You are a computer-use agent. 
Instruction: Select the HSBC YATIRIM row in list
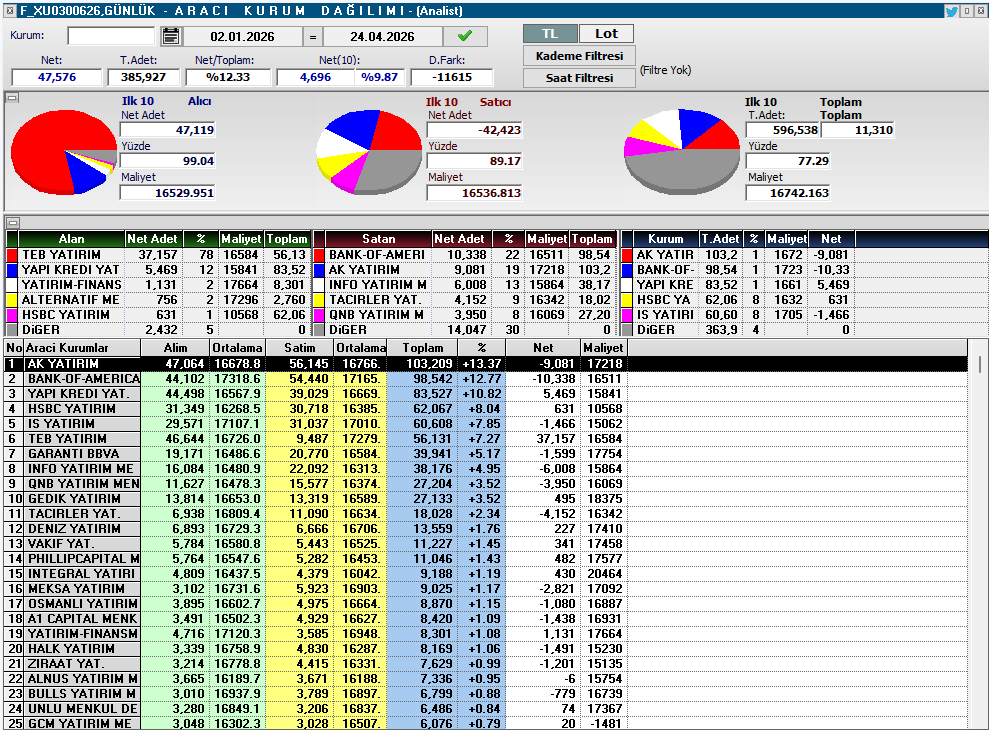pos(486,409)
